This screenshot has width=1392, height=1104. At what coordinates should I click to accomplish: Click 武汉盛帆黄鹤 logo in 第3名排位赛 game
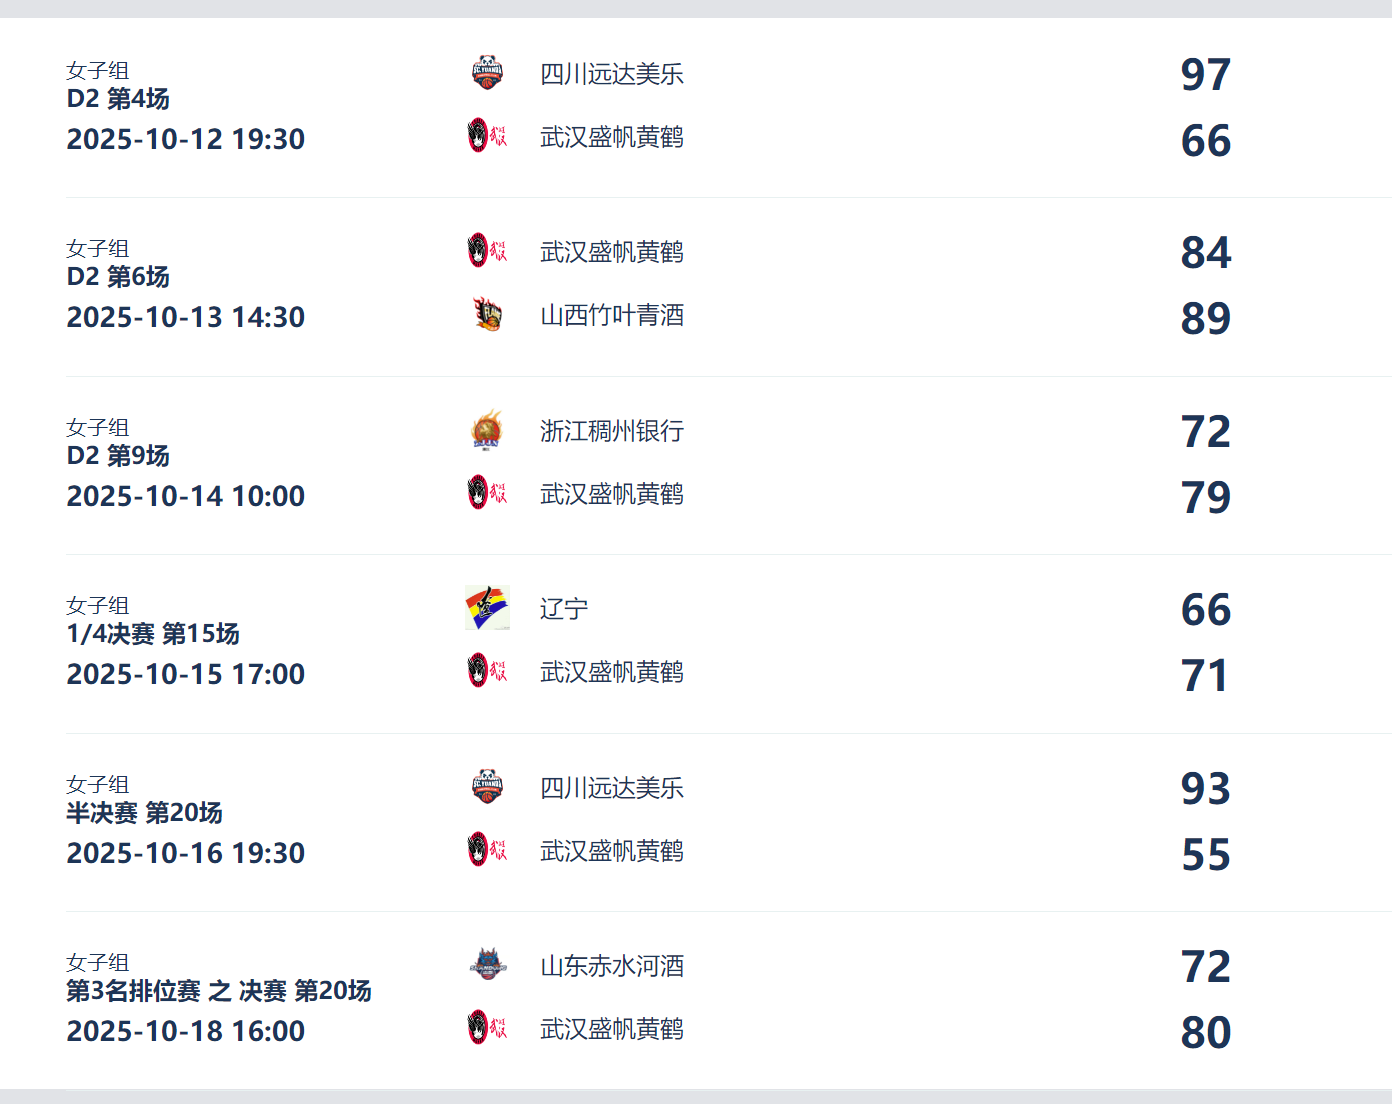[x=487, y=1028]
